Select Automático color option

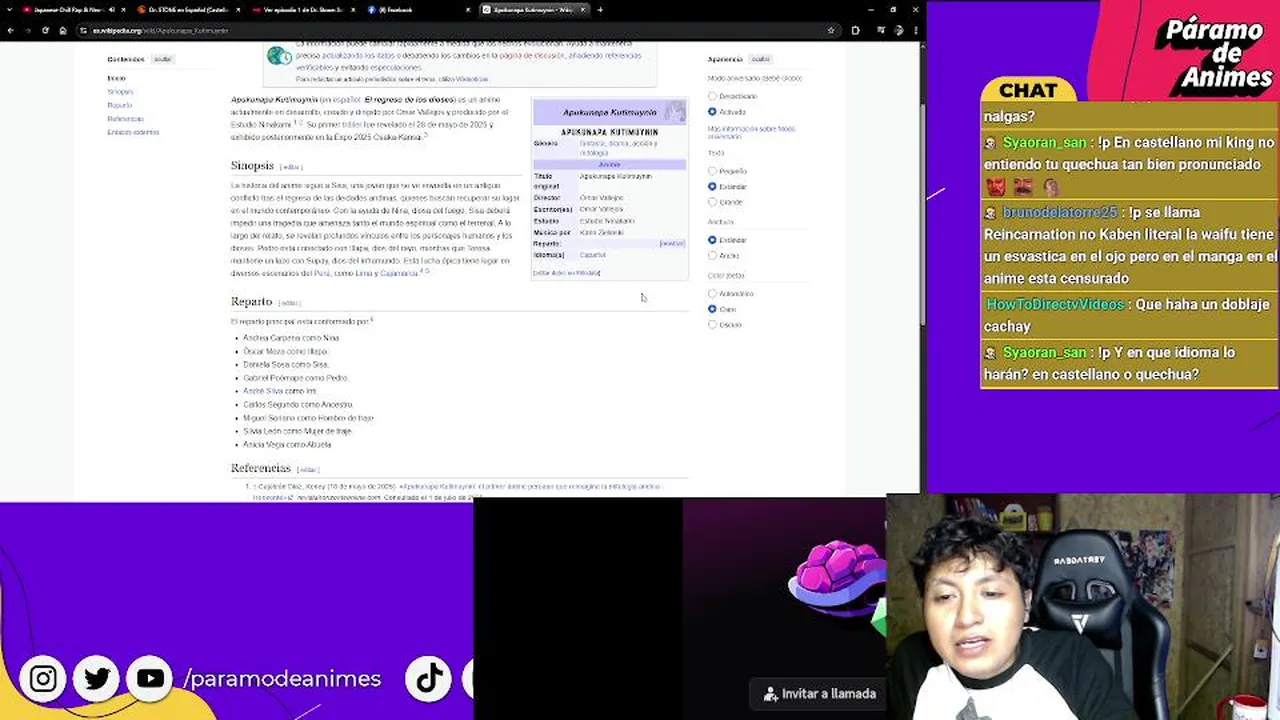(x=712, y=293)
